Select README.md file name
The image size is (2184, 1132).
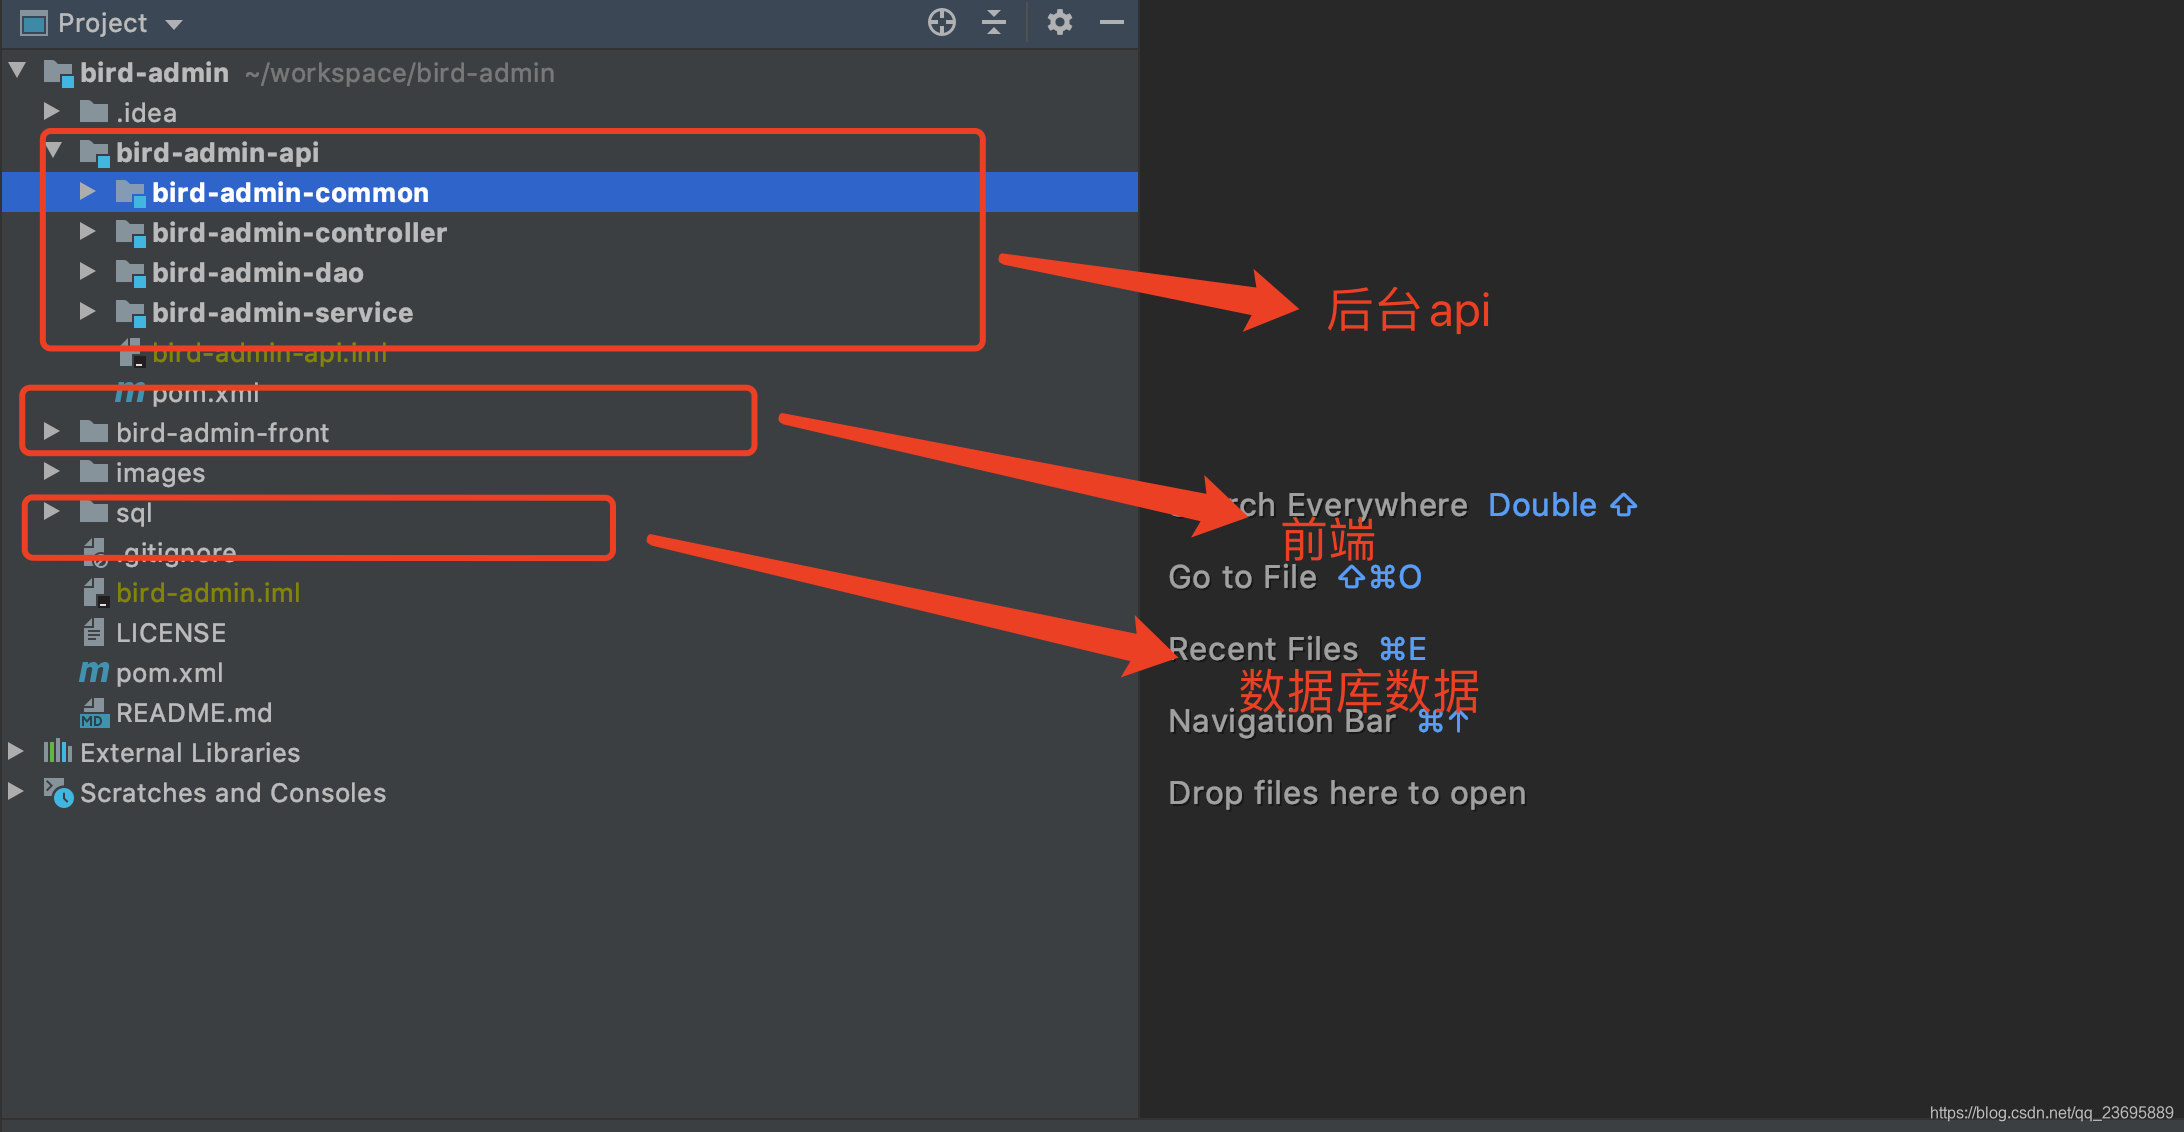[194, 712]
